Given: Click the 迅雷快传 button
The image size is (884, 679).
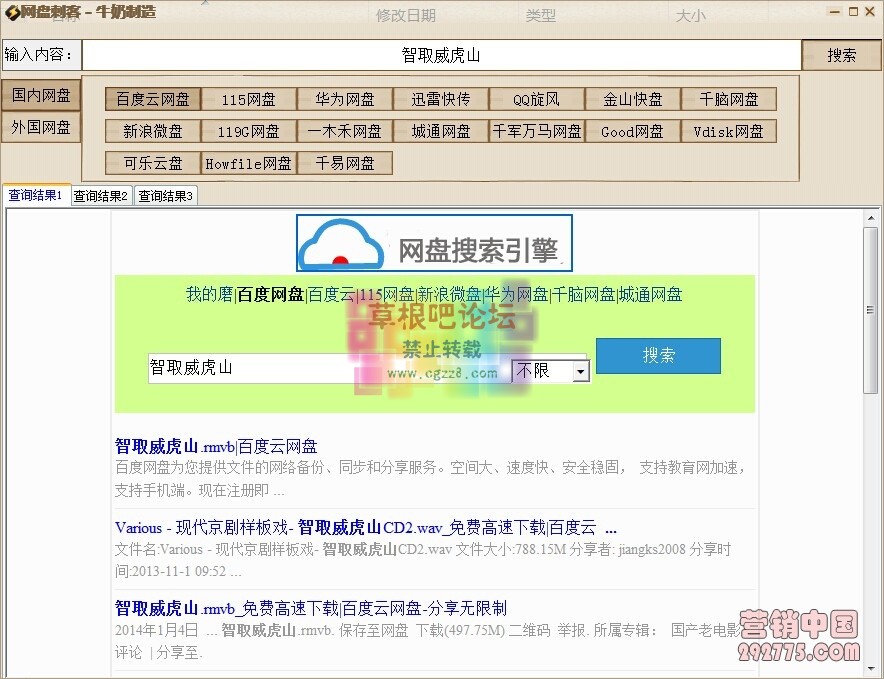Looking at the screenshot, I should pos(441,99).
